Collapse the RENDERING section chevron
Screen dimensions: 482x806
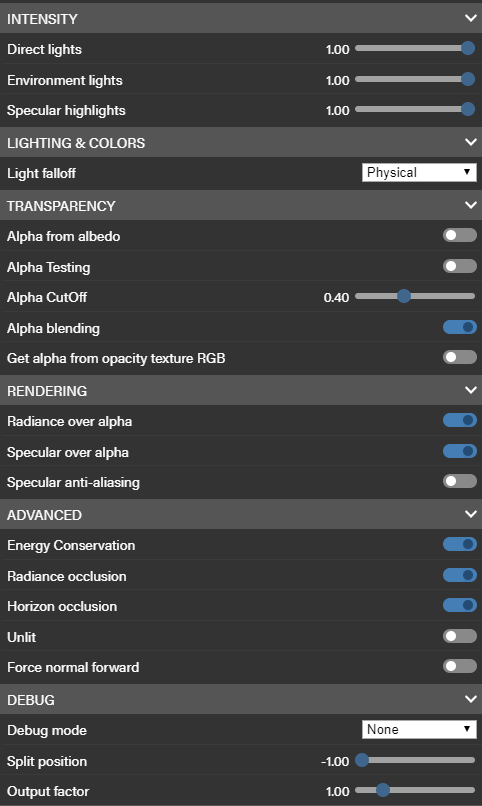pos(470,390)
